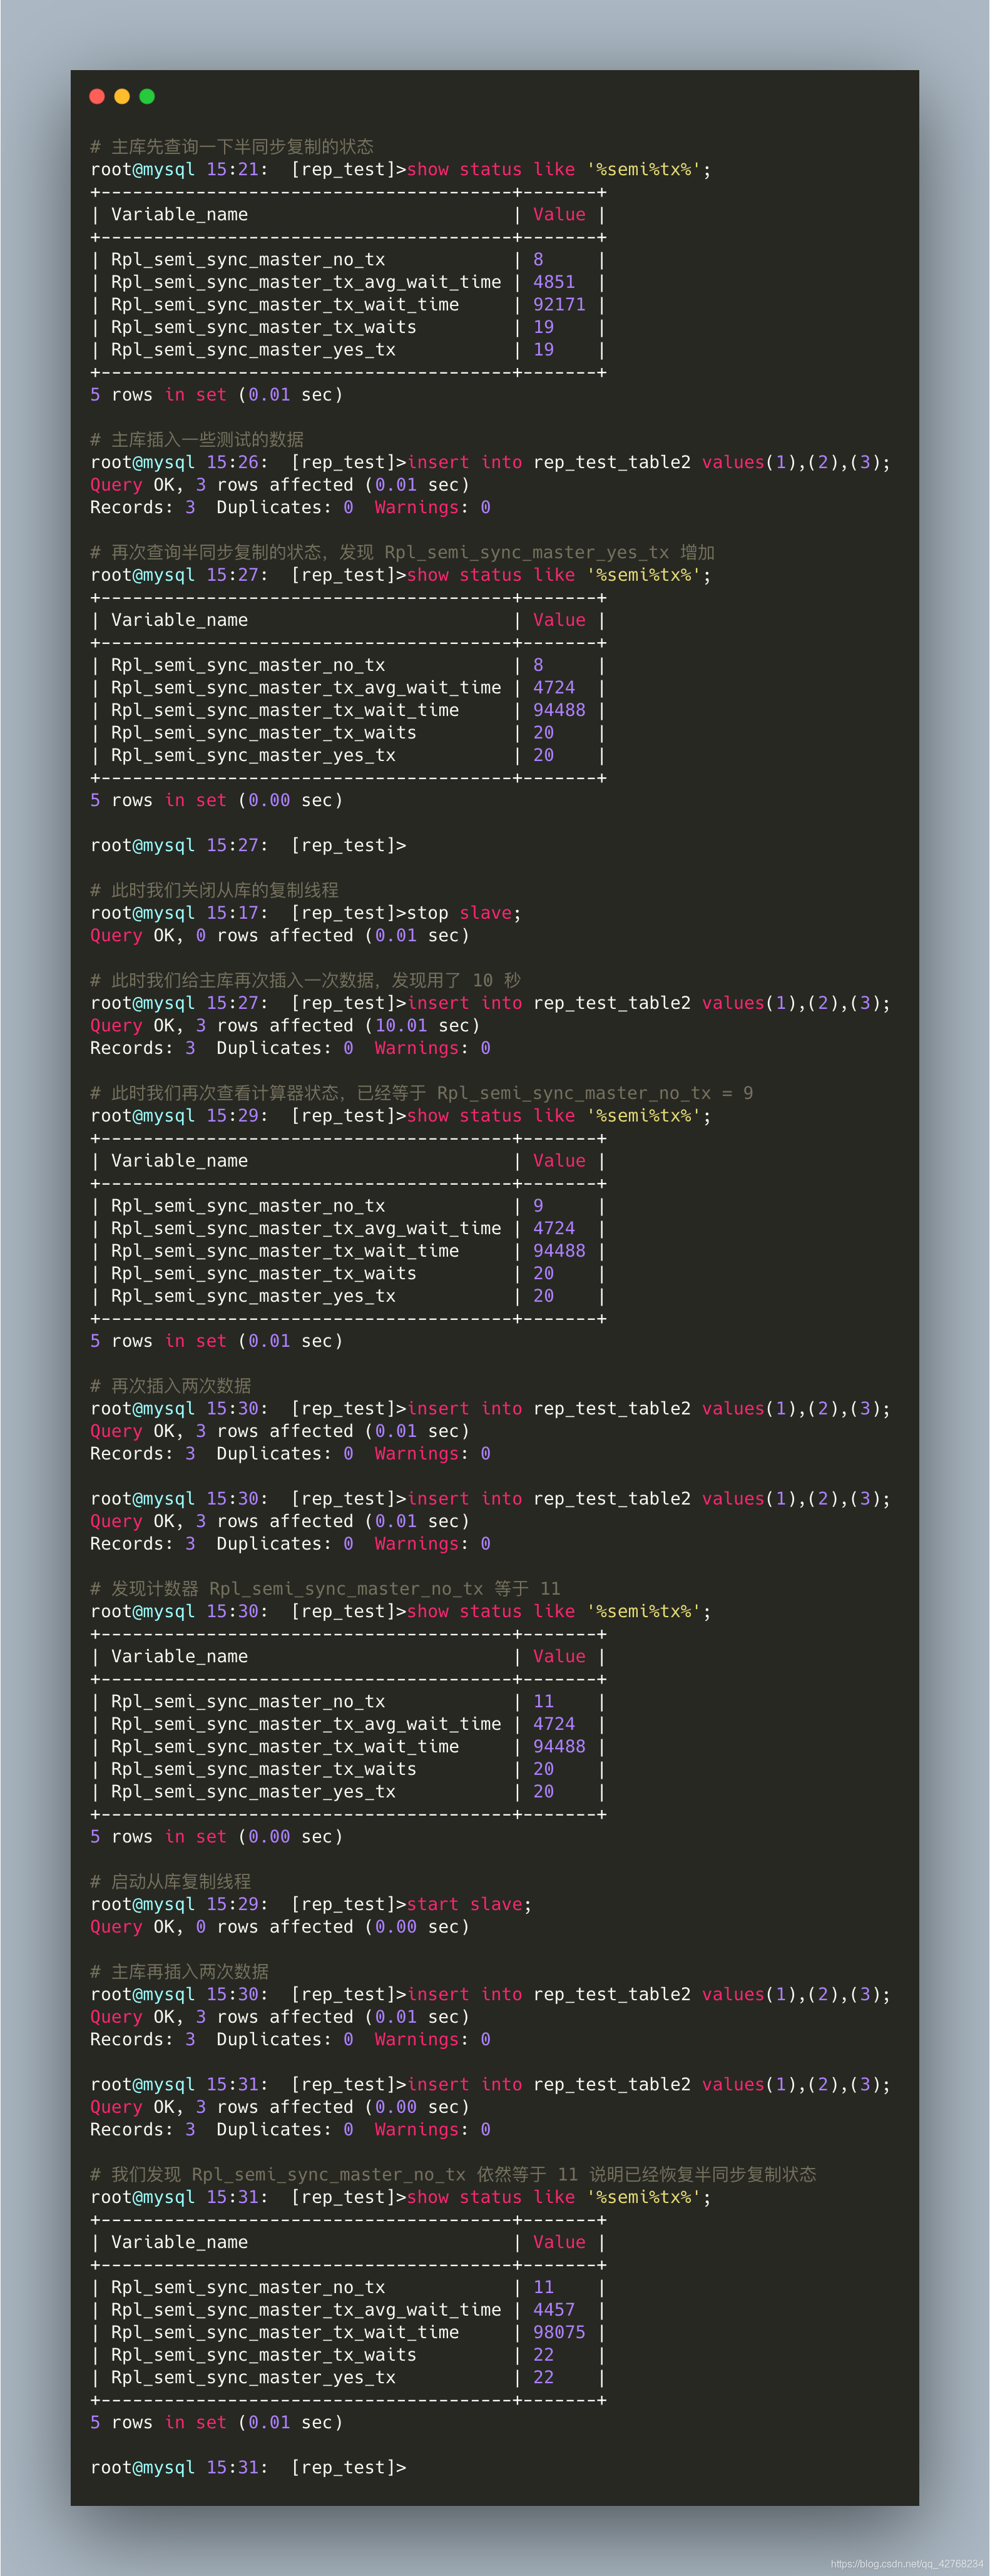Click the green maximize dot of the terminal window
The height and width of the screenshot is (2576, 990).
(x=147, y=96)
